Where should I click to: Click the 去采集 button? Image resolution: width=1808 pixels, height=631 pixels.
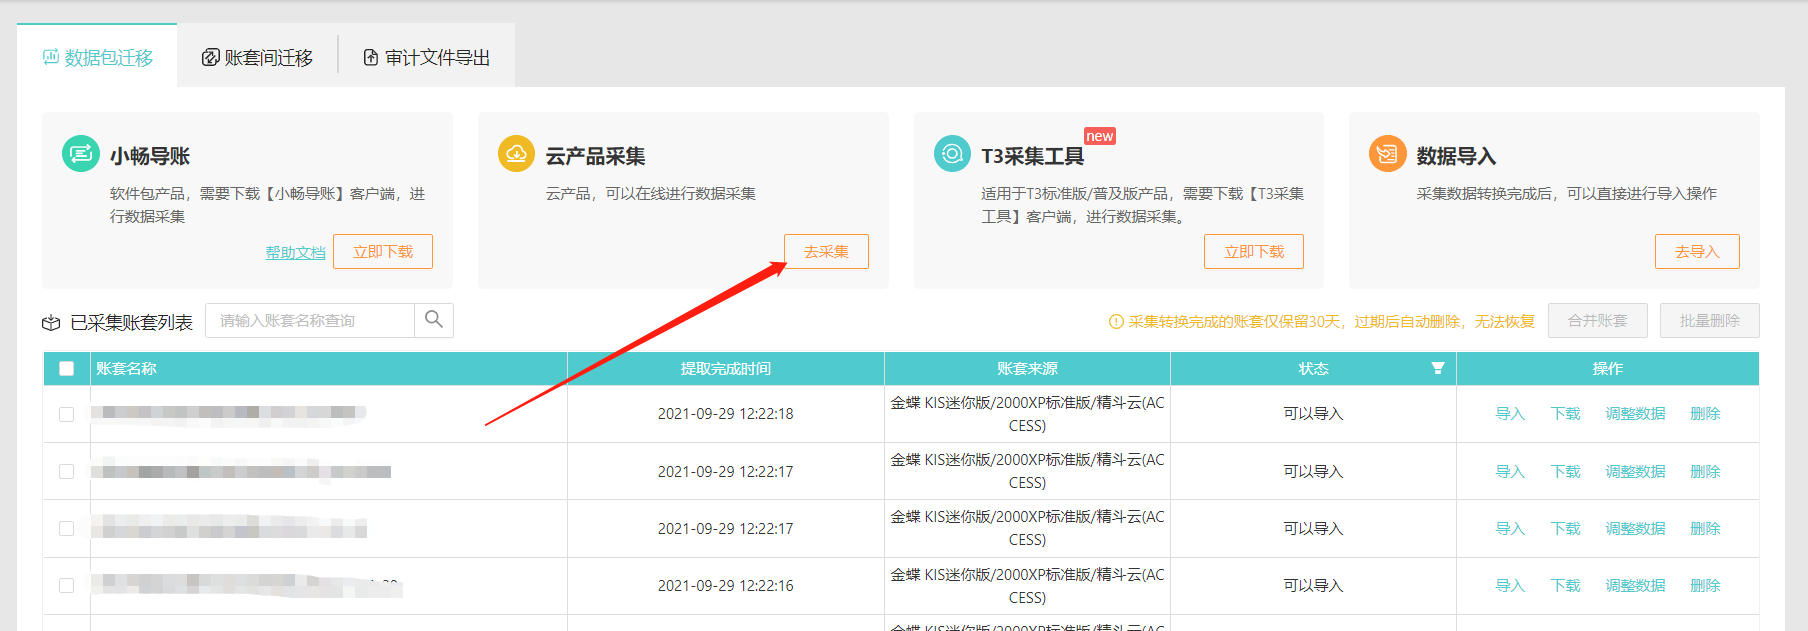pyautogui.click(x=826, y=251)
